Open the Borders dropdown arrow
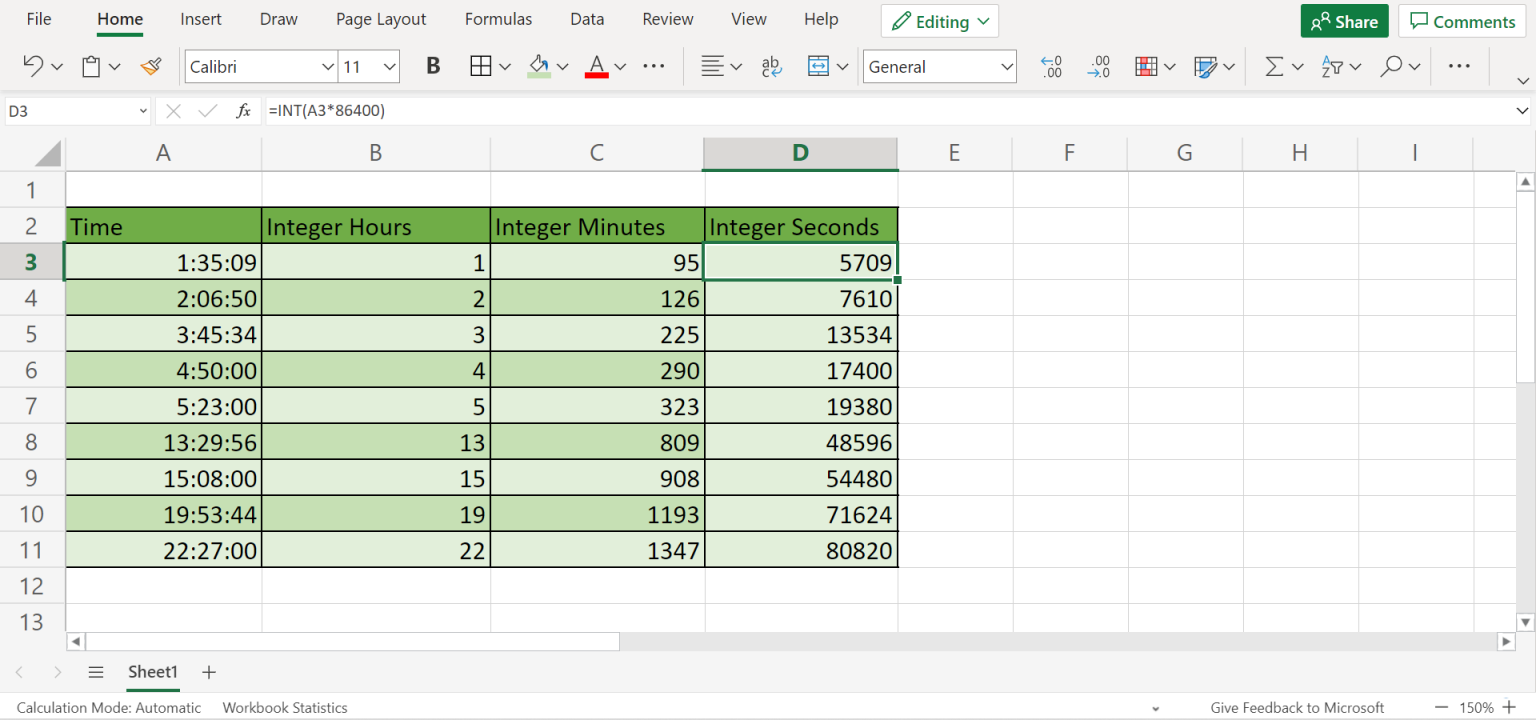The image size is (1536, 720). click(504, 66)
